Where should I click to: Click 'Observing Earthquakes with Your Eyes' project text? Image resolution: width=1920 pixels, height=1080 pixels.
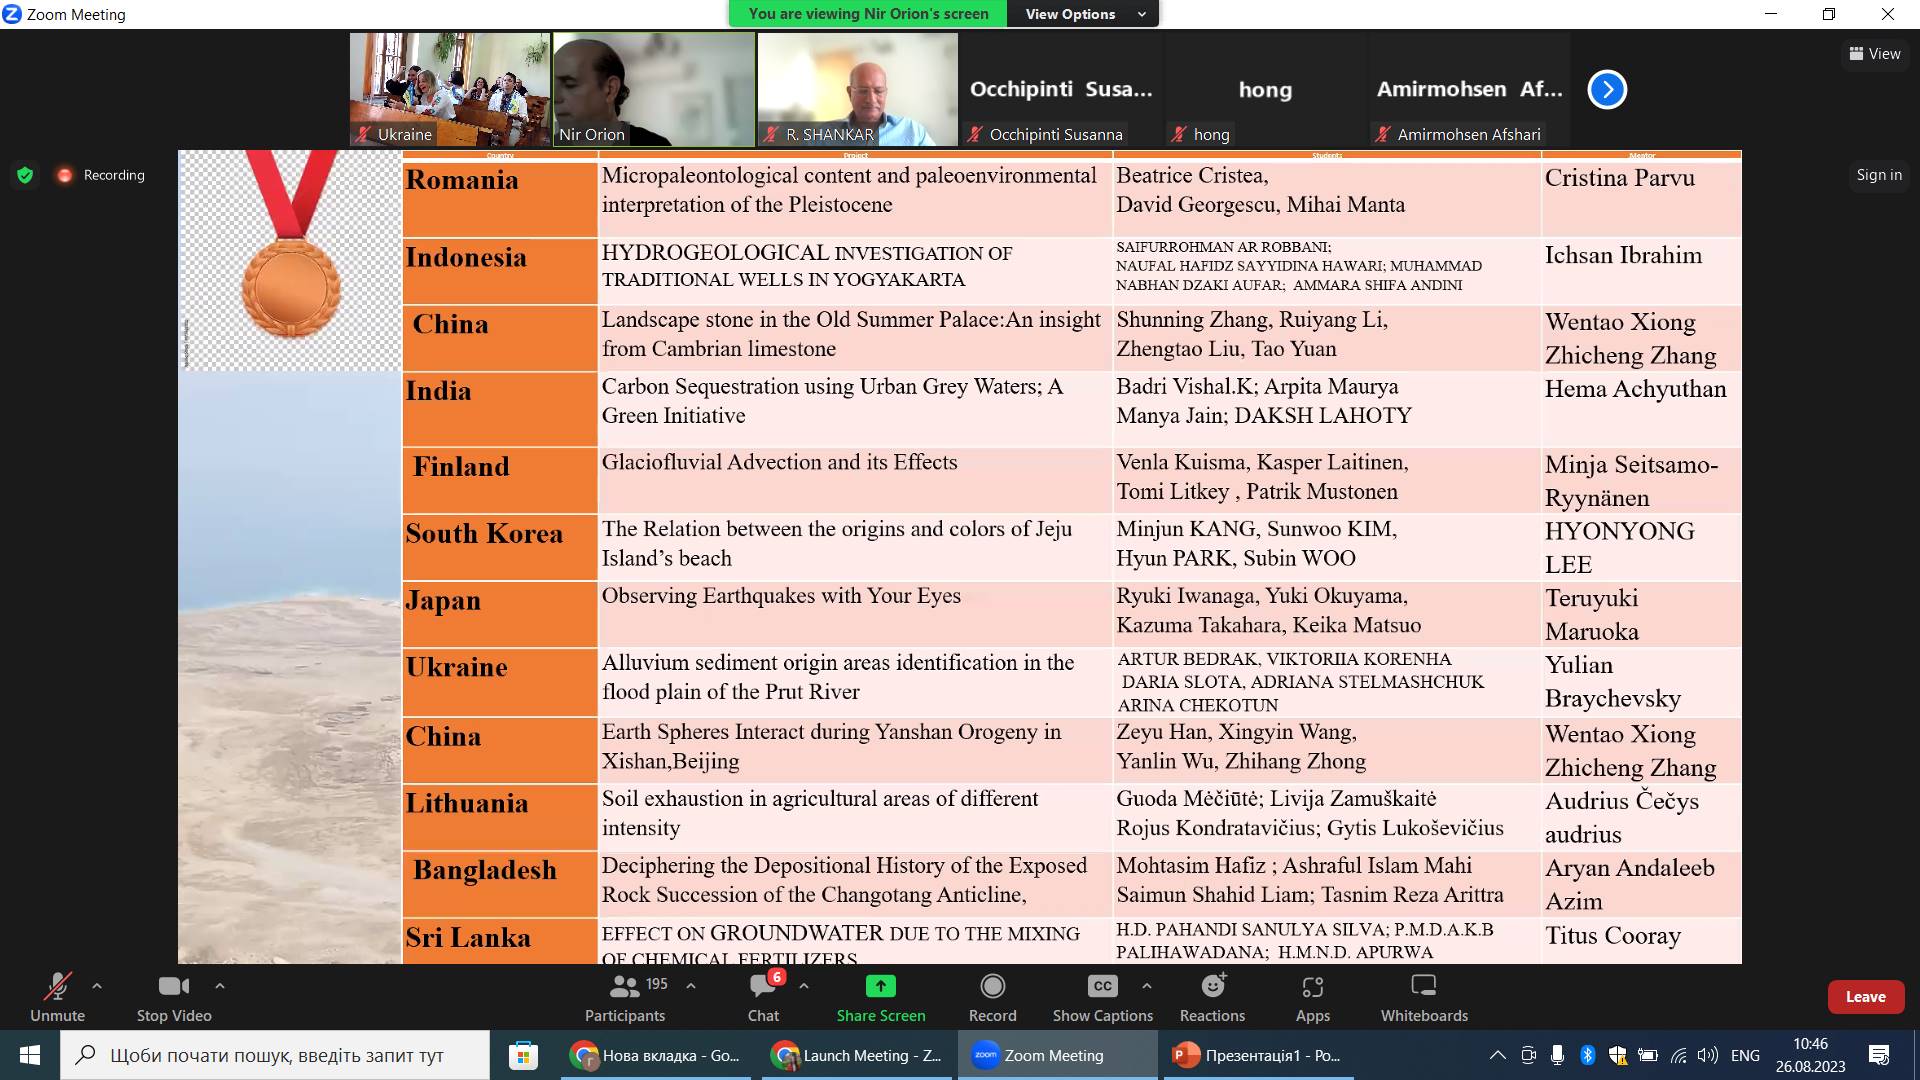[781, 596]
